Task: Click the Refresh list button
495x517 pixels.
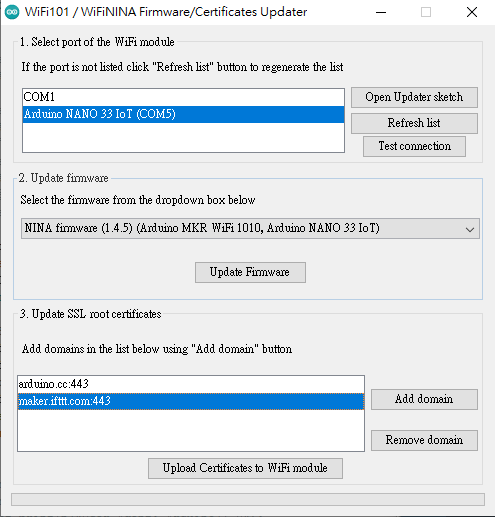Action: tap(414, 123)
